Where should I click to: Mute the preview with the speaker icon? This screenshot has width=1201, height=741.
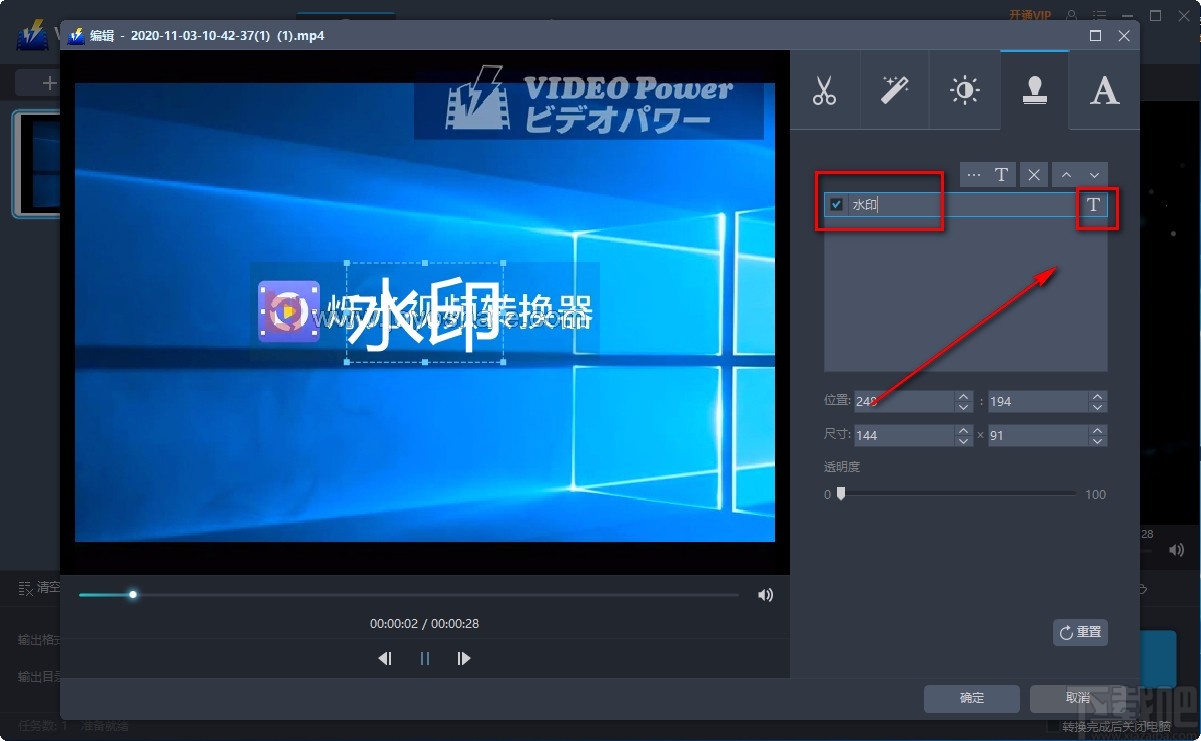pyautogui.click(x=765, y=594)
